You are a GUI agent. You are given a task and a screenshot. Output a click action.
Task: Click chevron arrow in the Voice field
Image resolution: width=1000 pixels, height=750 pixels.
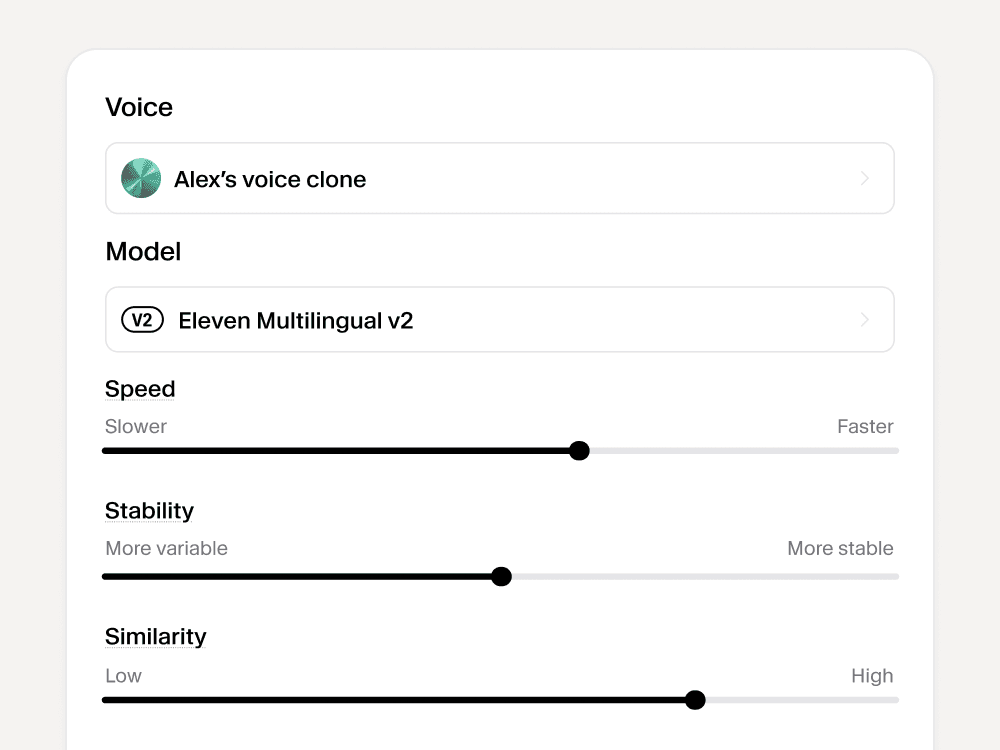pyautogui.click(x=865, y=178)
